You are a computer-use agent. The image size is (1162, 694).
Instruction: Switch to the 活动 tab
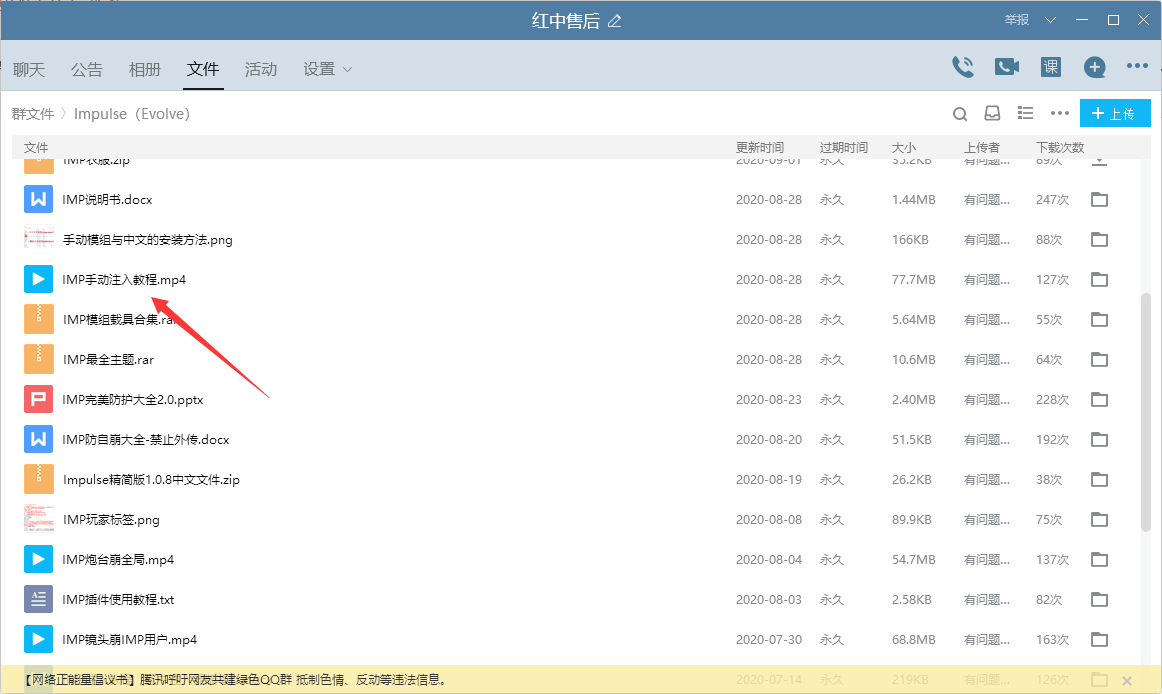click(x=261, y=69)
